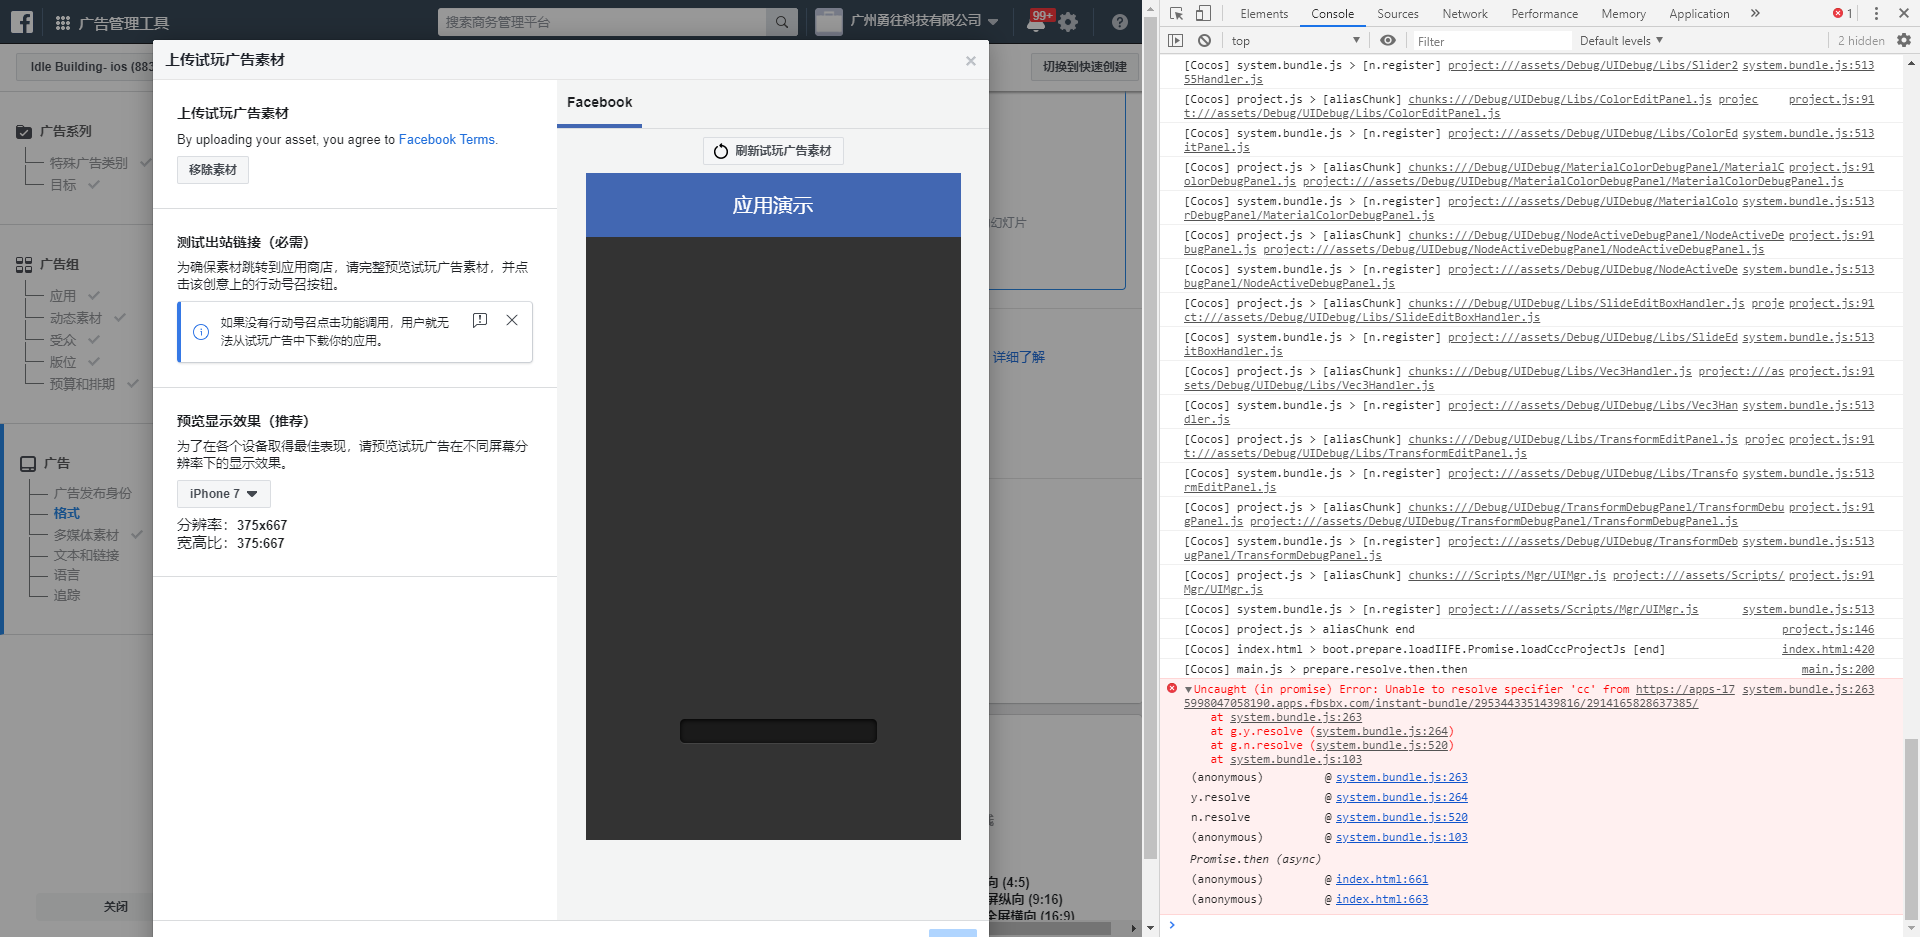The image size is (1920, 937).
Task: Open the console settings gear icon
Action: click(x=1904, y=41)
